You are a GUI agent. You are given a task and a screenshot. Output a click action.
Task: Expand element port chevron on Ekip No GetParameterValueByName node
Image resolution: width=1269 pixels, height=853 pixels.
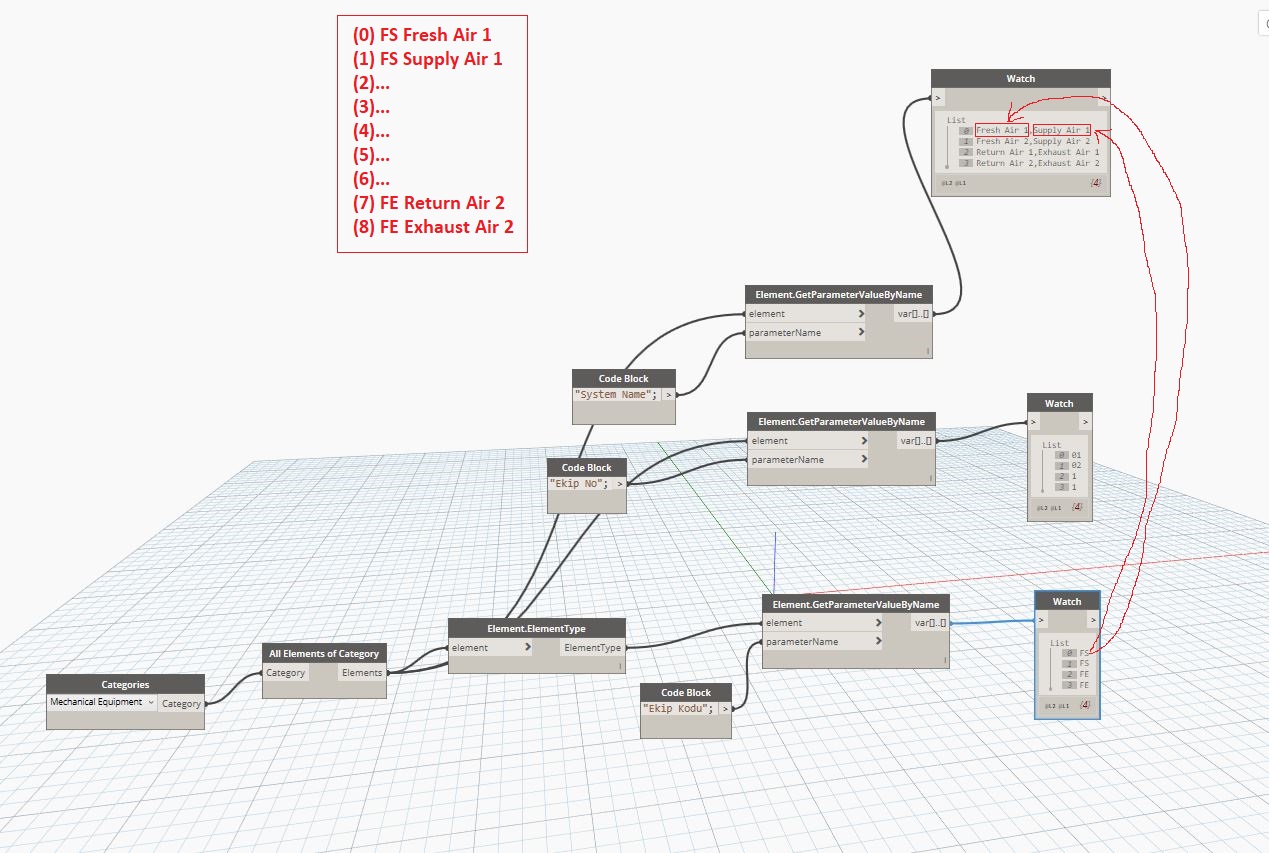[862, 441]
